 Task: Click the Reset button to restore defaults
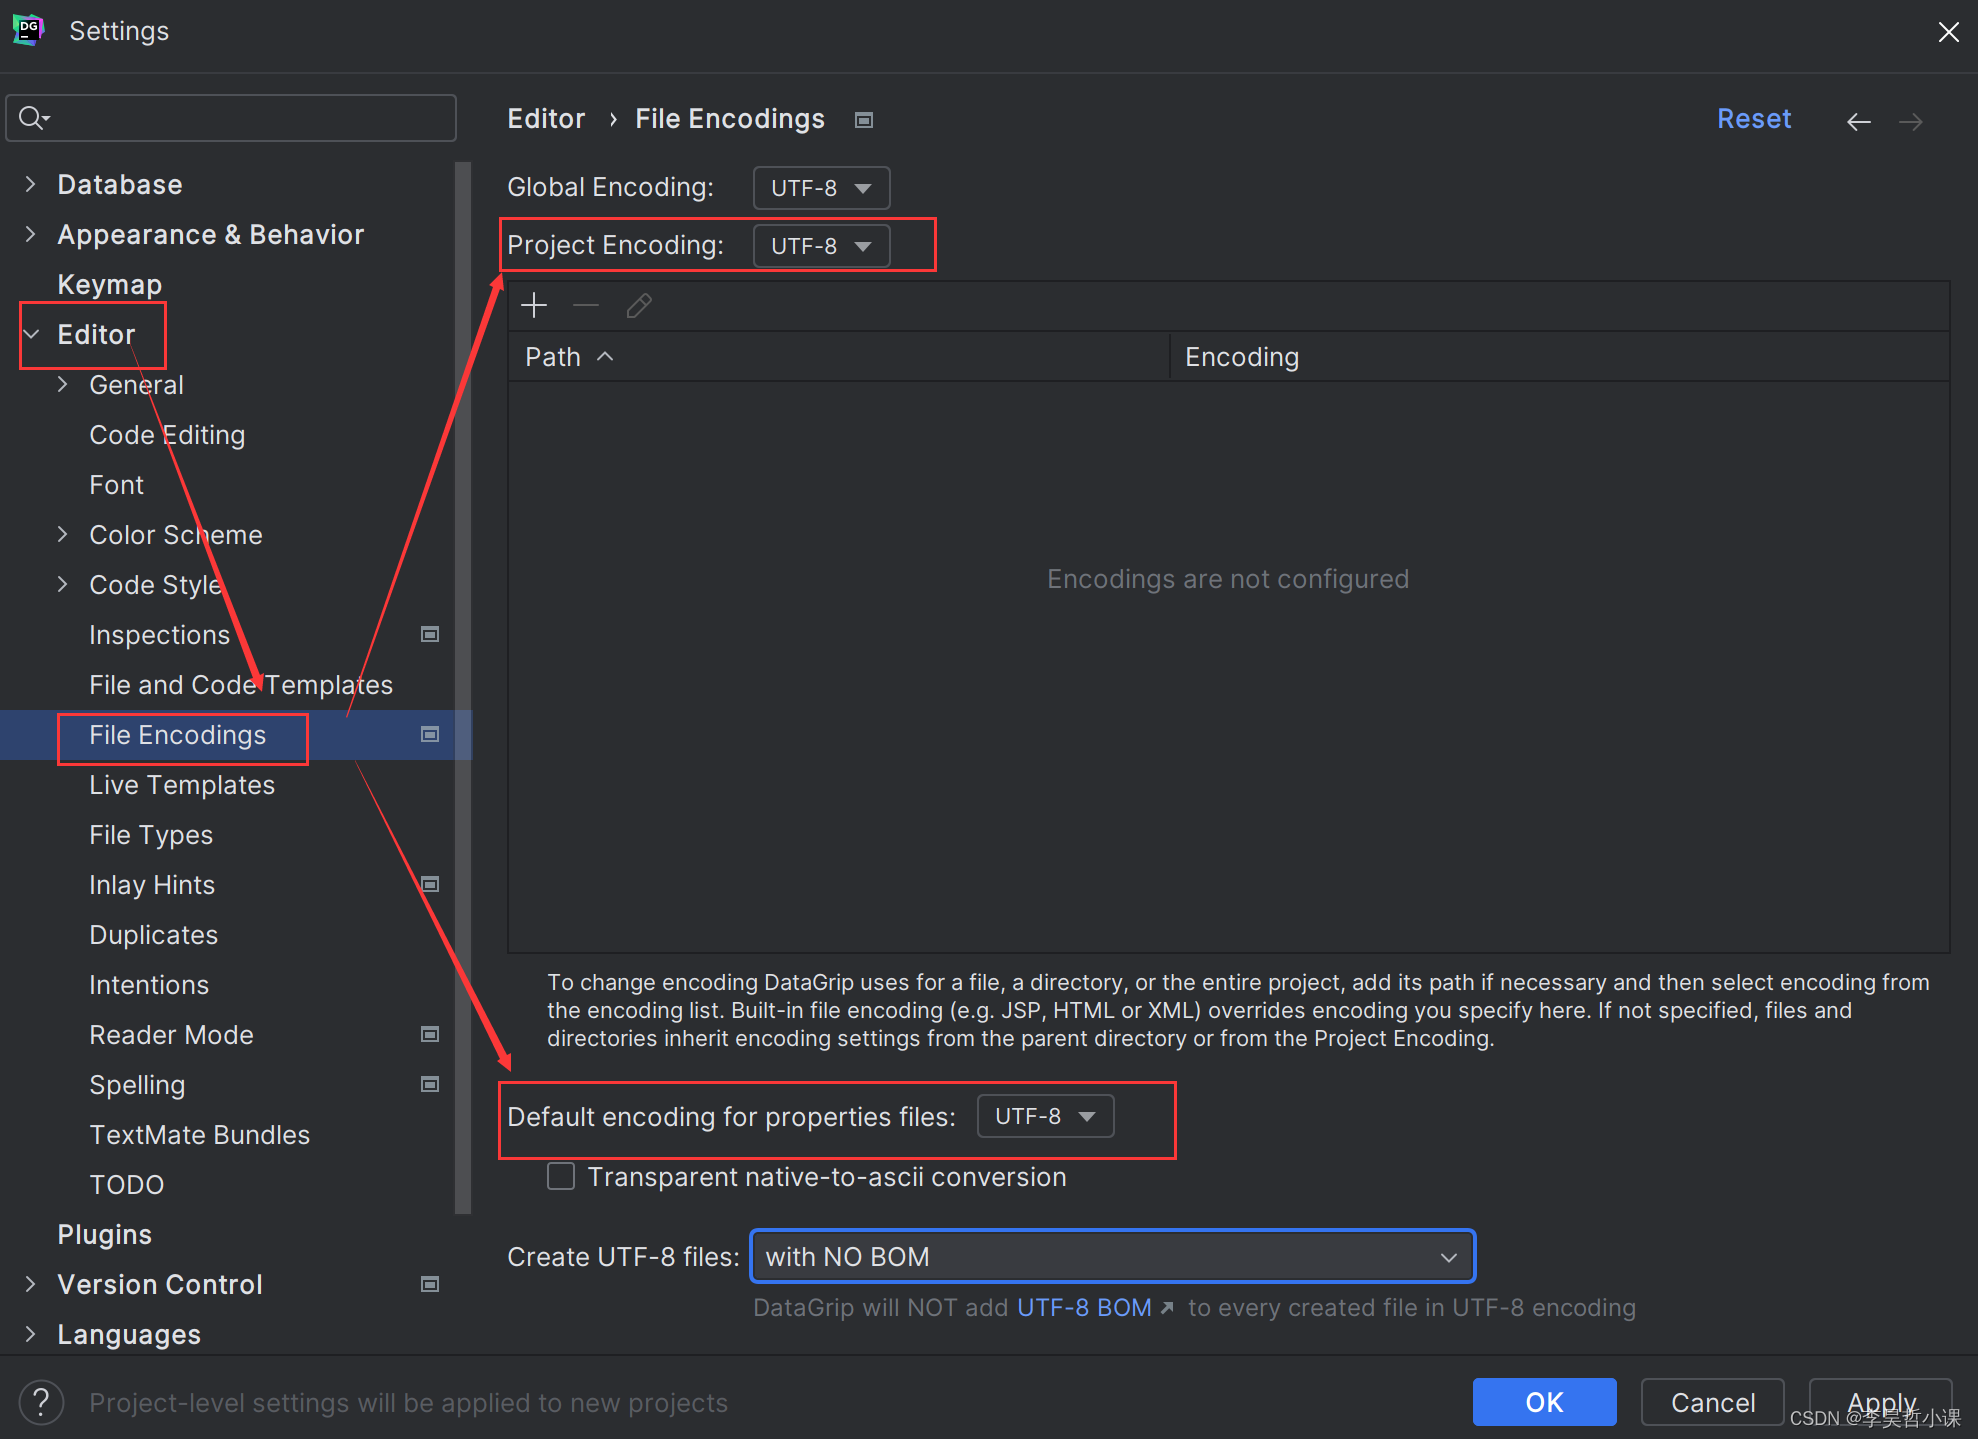coord(1752,118)
